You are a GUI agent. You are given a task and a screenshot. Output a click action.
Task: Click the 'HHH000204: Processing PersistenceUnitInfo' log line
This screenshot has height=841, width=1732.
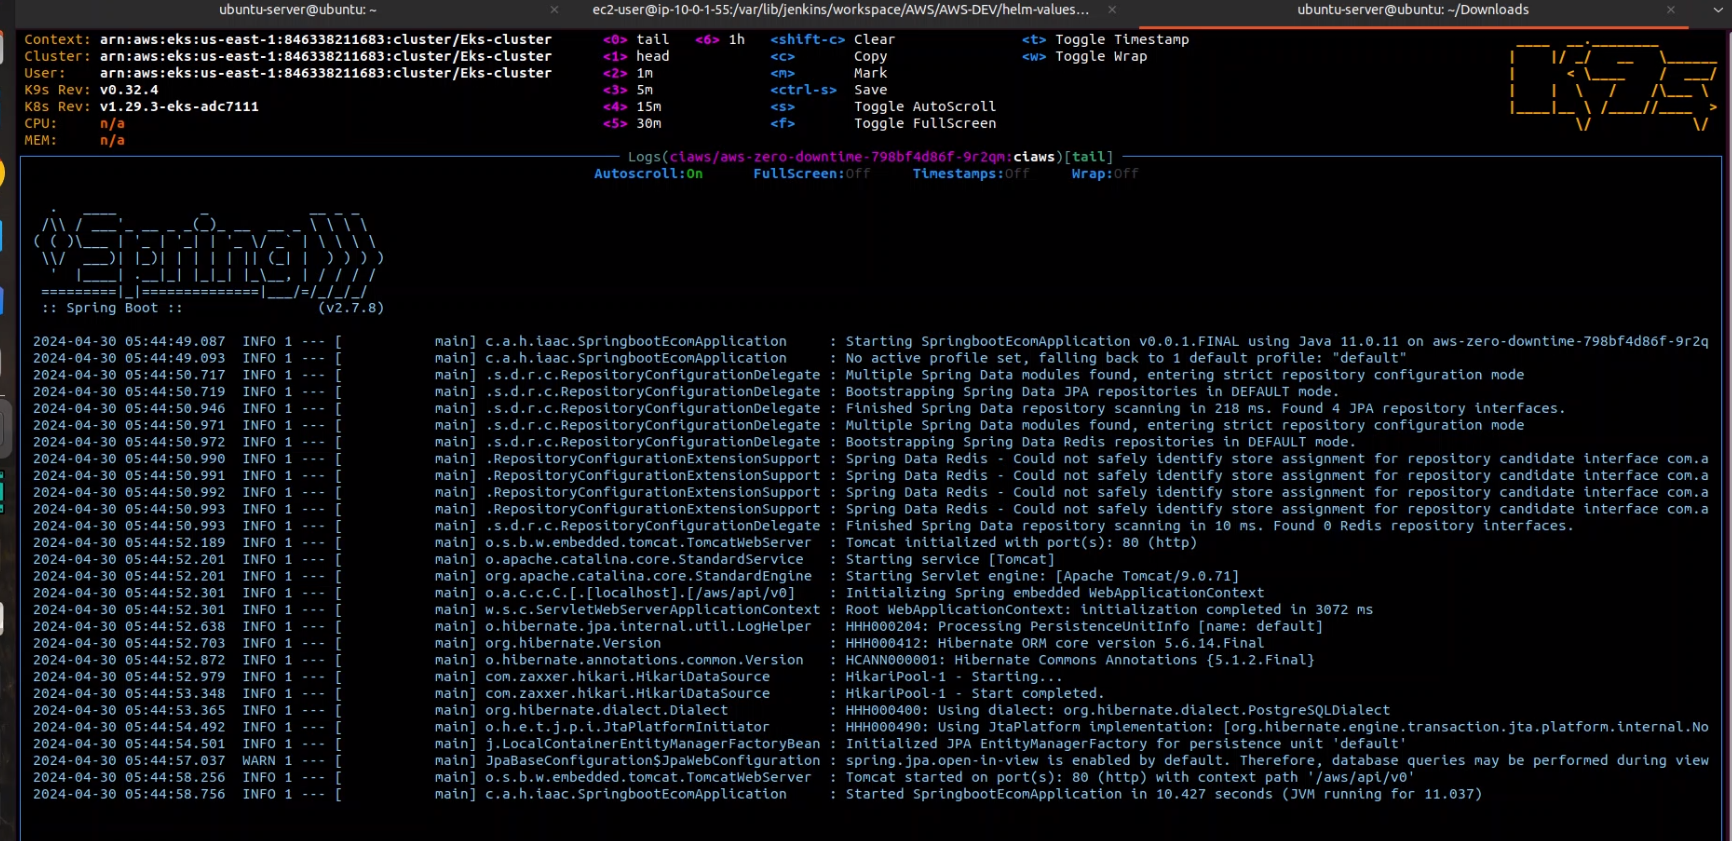click(x=678, y=627)
